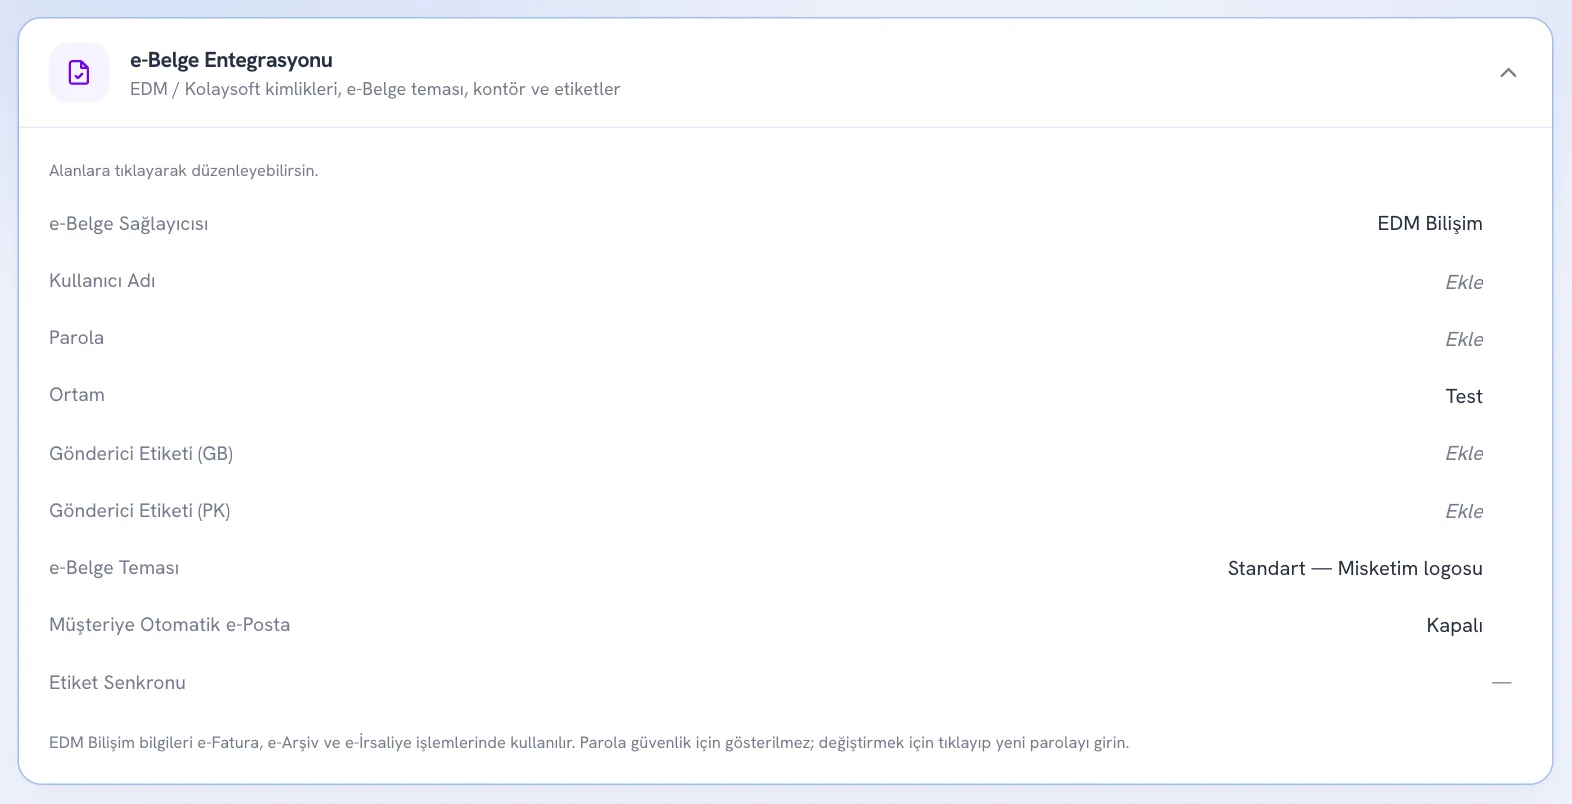Image resolution: width=1572 pixels, height=804 pixels.
Task: Click the footer note about EDM Bilişim bilgileri
Action: (589, 743)
